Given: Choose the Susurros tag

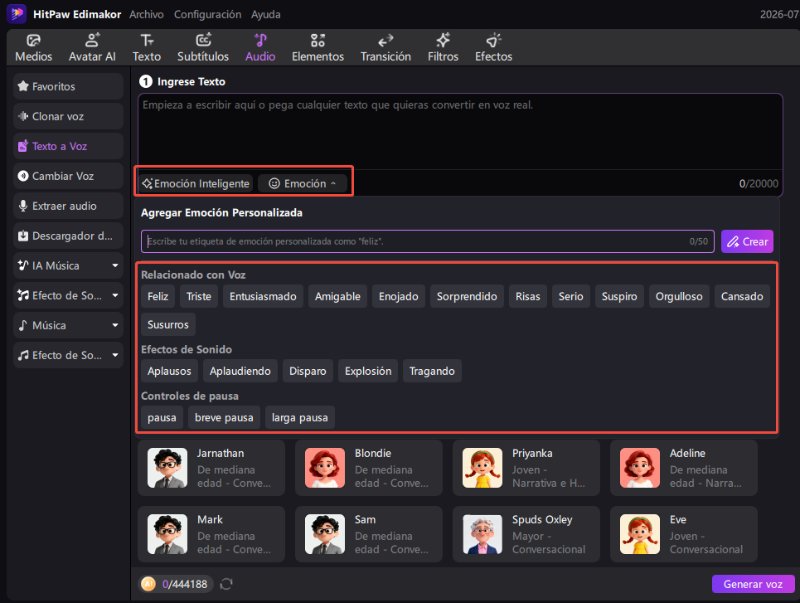Looking at the screenshot, I should [x=168, y=324].
